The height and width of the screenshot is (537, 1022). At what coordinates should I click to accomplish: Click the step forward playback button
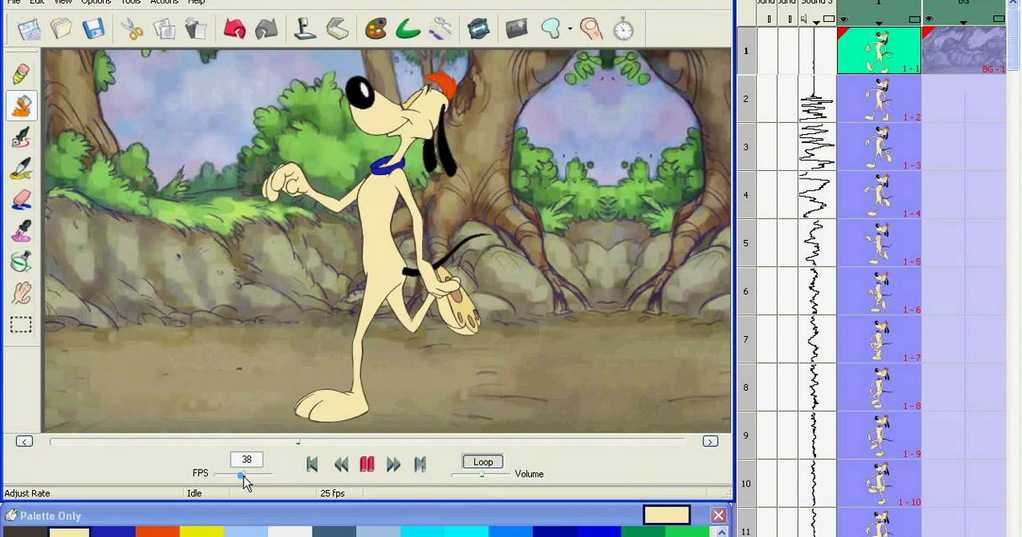tap(393, 464)
